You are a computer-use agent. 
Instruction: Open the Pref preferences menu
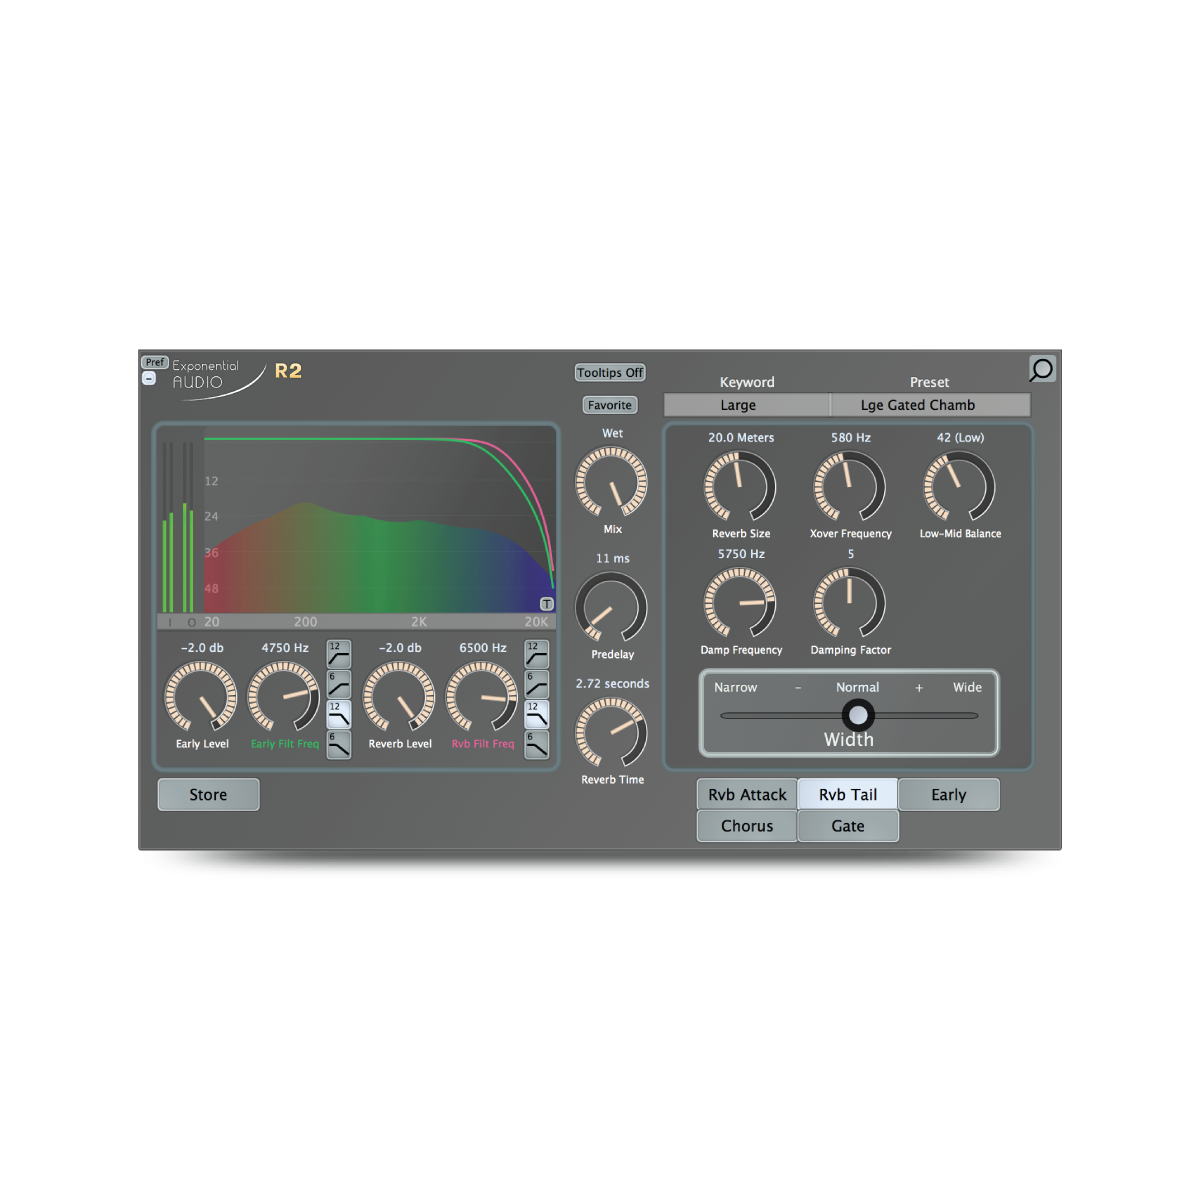click(x=154, y=362)
